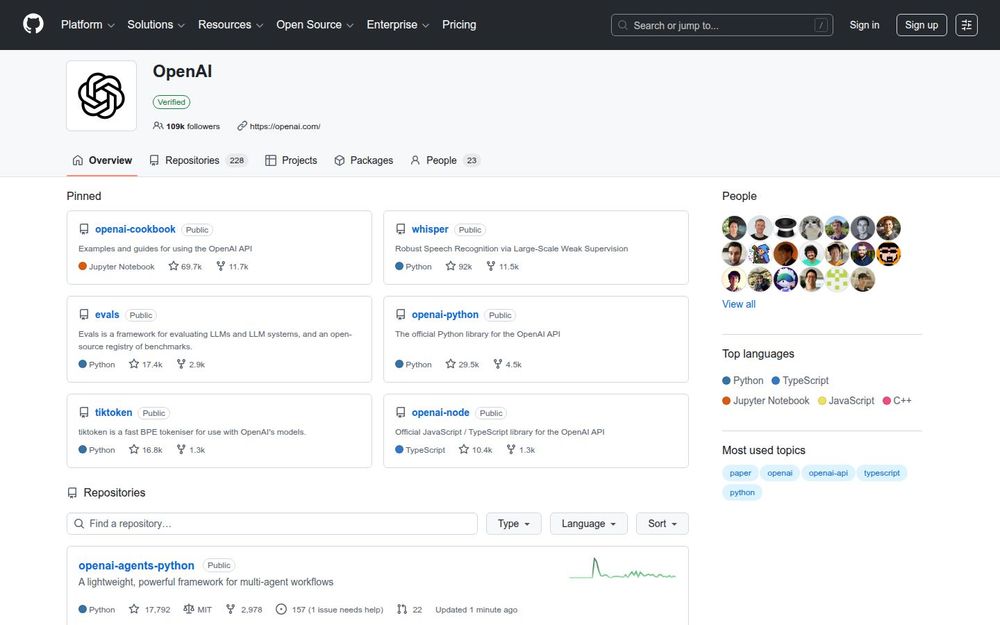Click the typescript topic tag

[881, 473]
